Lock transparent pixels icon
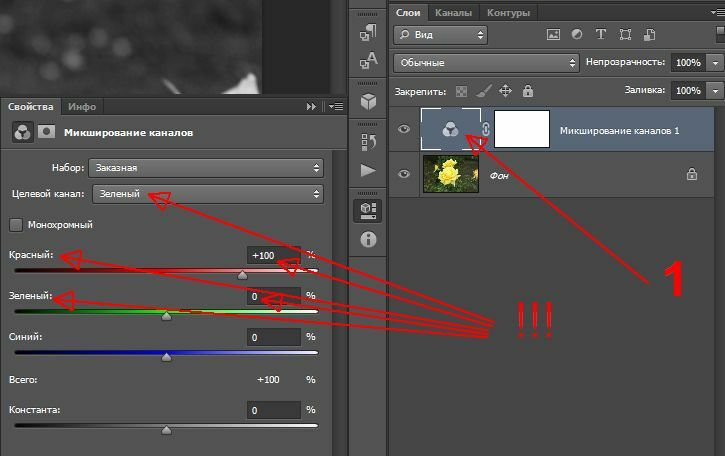Viewport: 725px width, 456px height. [461, 91]
